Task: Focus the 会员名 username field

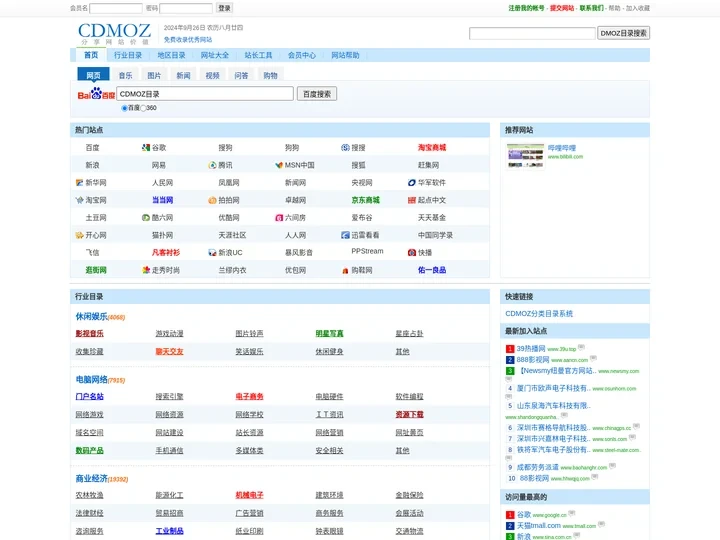Action: [x=116, y=8]
